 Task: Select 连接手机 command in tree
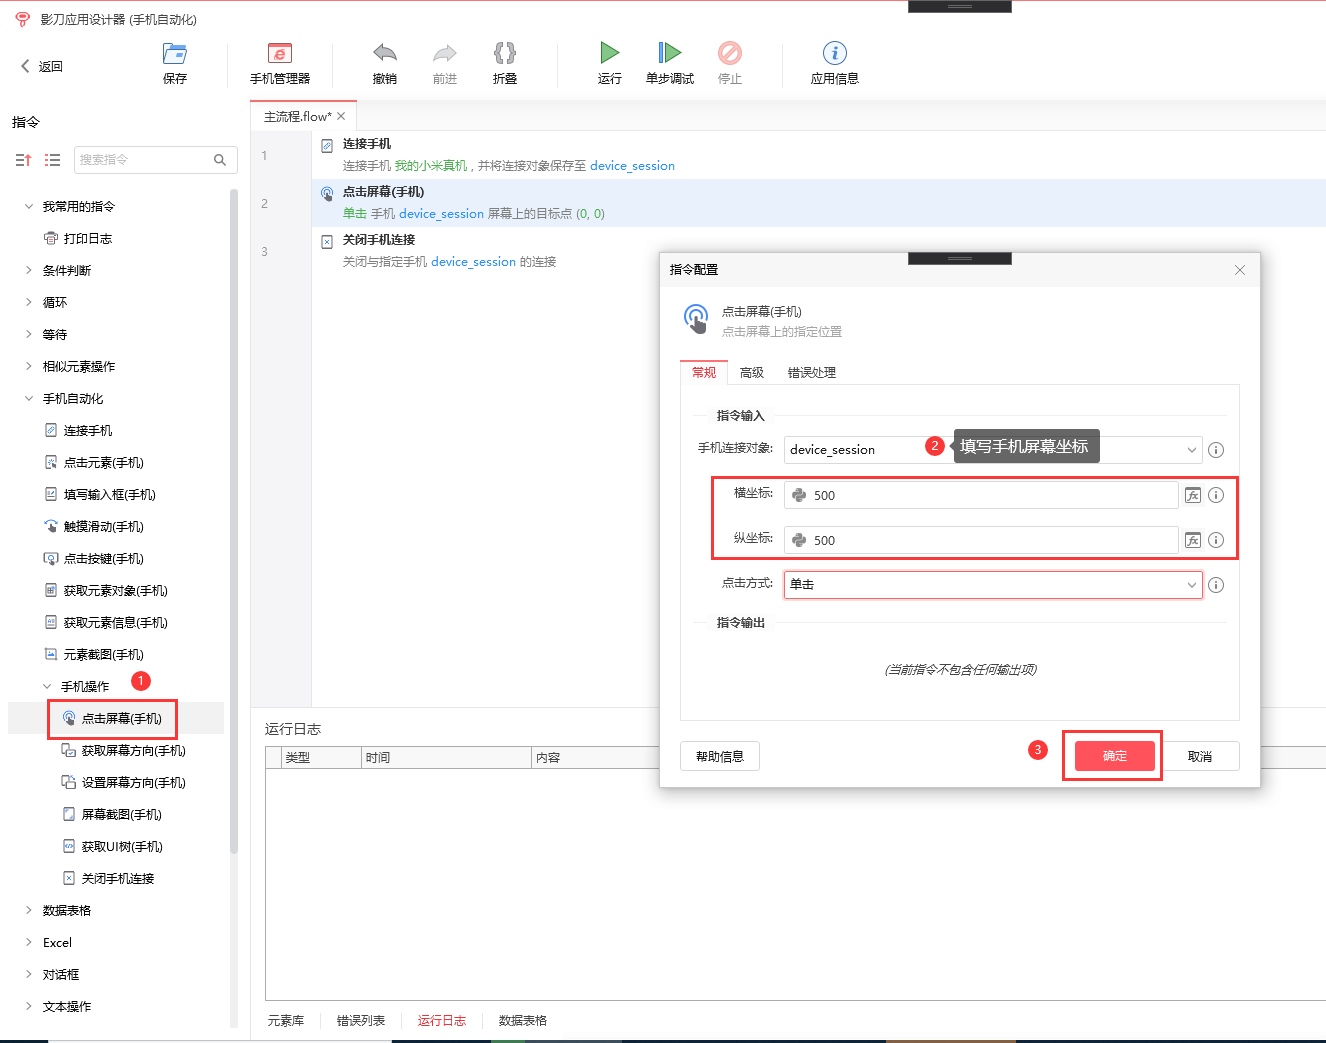78,430
